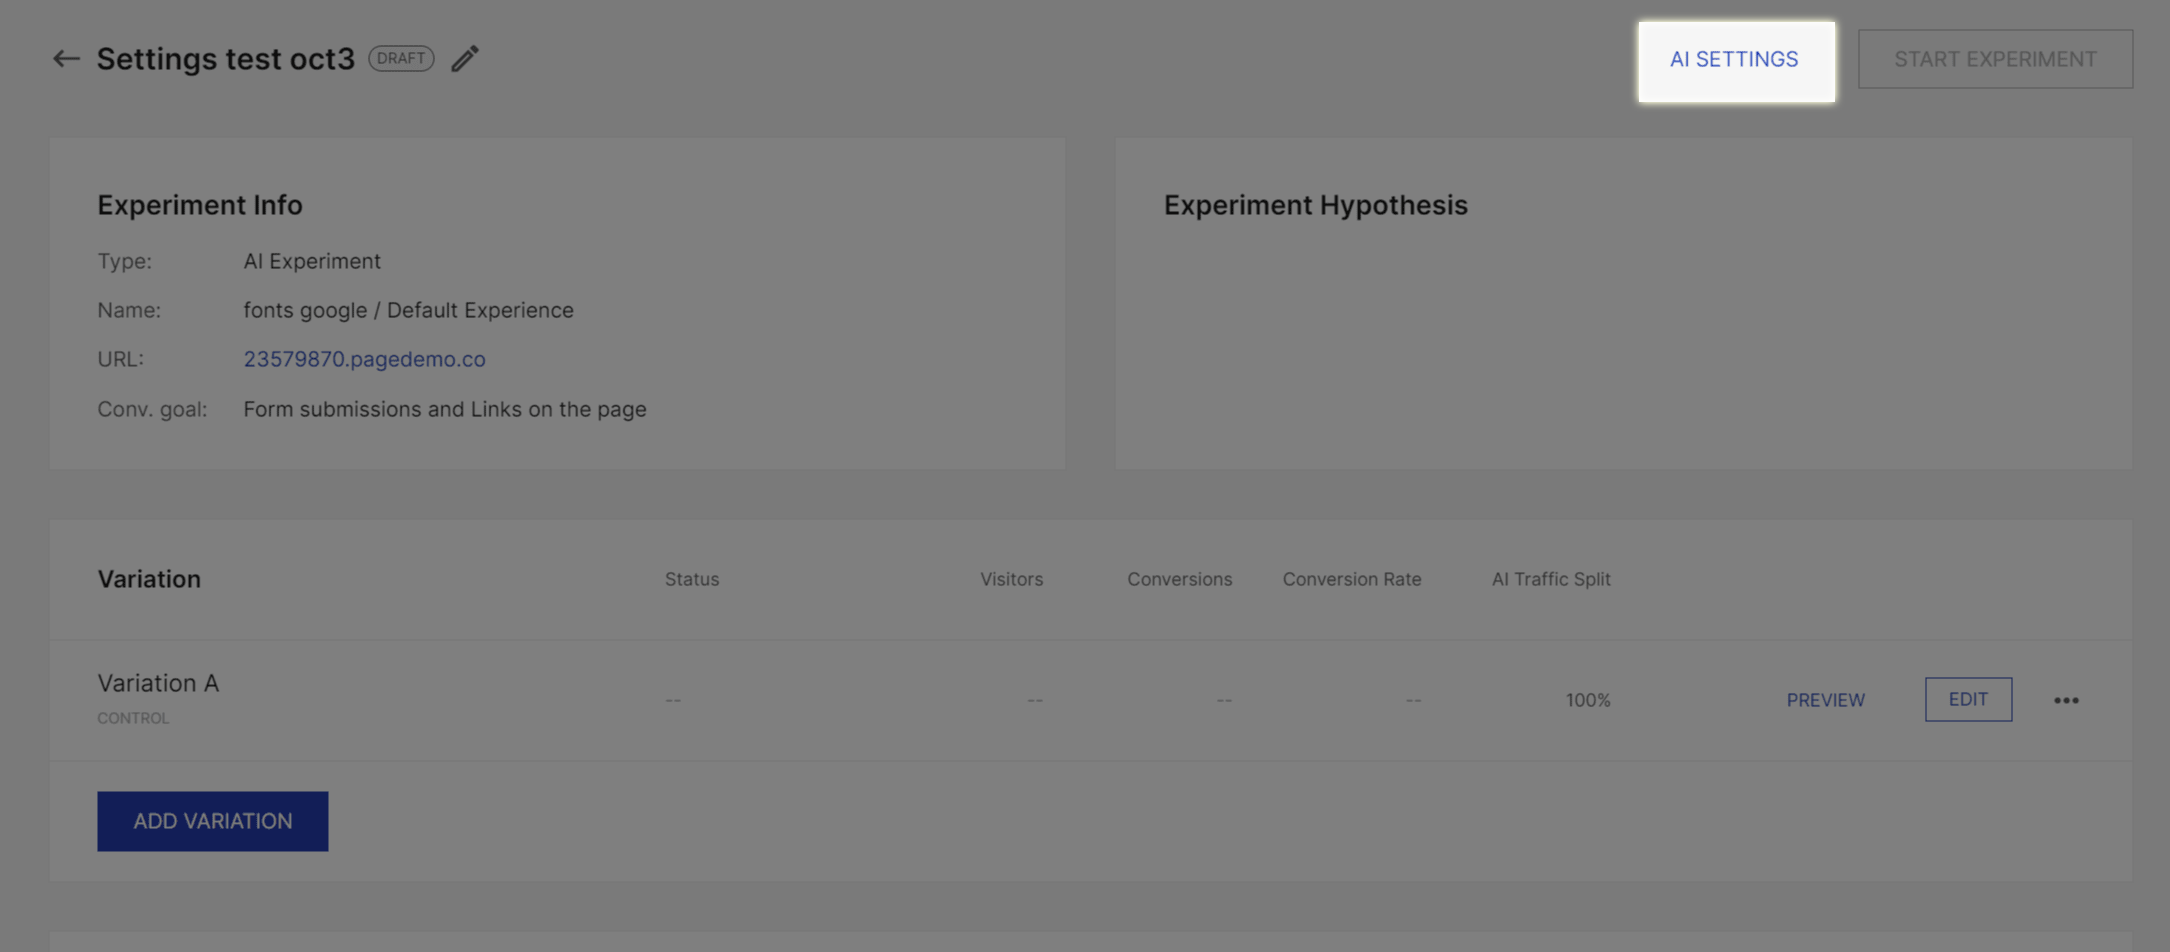Open the 23579870.pagedemo.co URL link

(364, 359)
